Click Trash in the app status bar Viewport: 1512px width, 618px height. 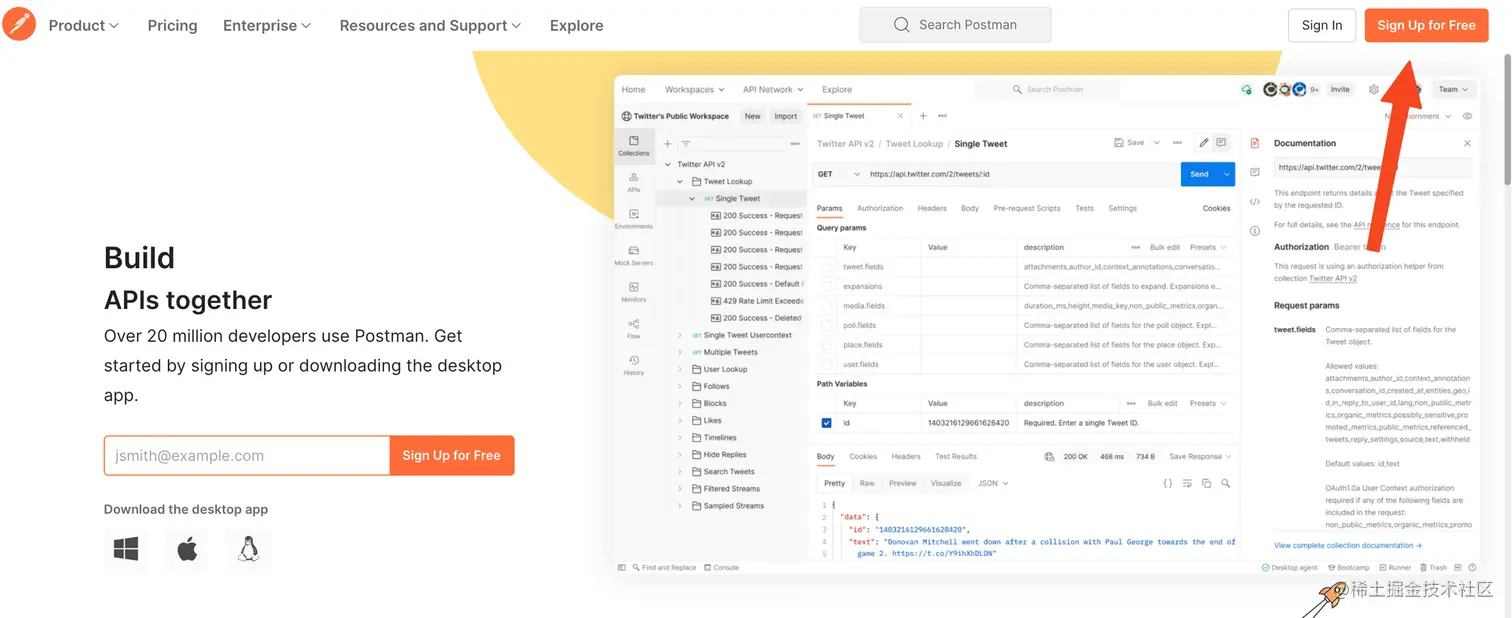click(1433, 567)
